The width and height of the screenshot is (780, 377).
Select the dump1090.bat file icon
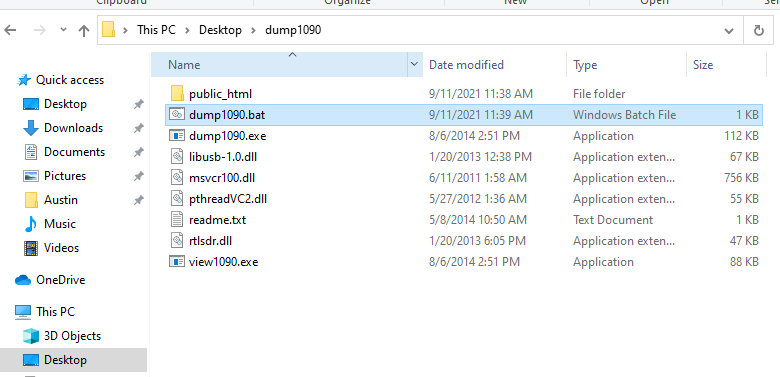[x=177, y=114]
